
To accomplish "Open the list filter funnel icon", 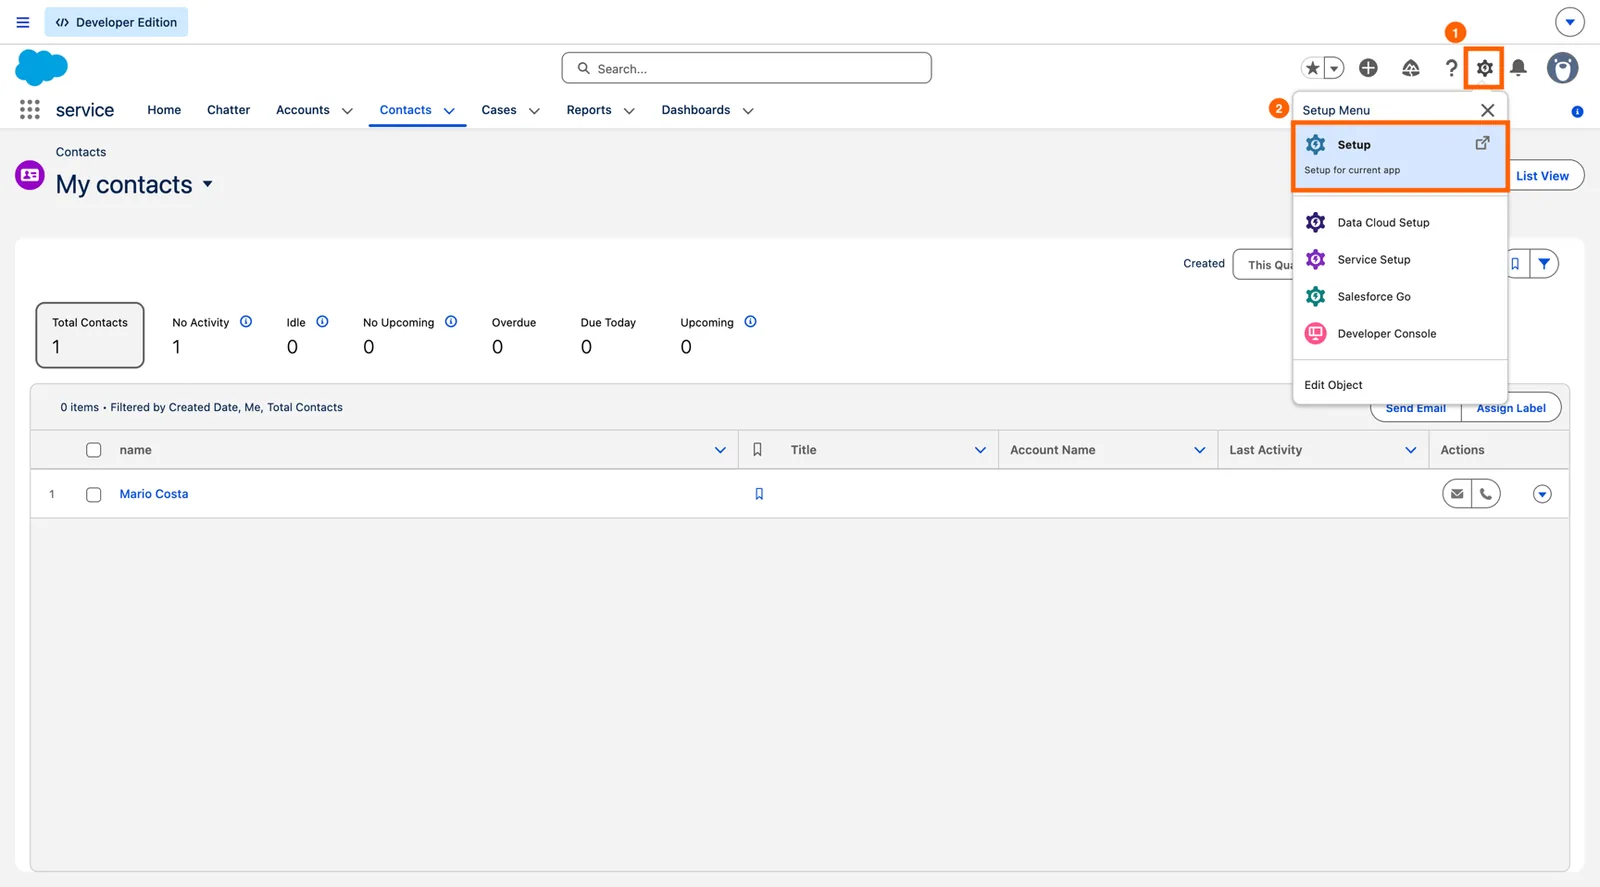I will pos(1544,264).
